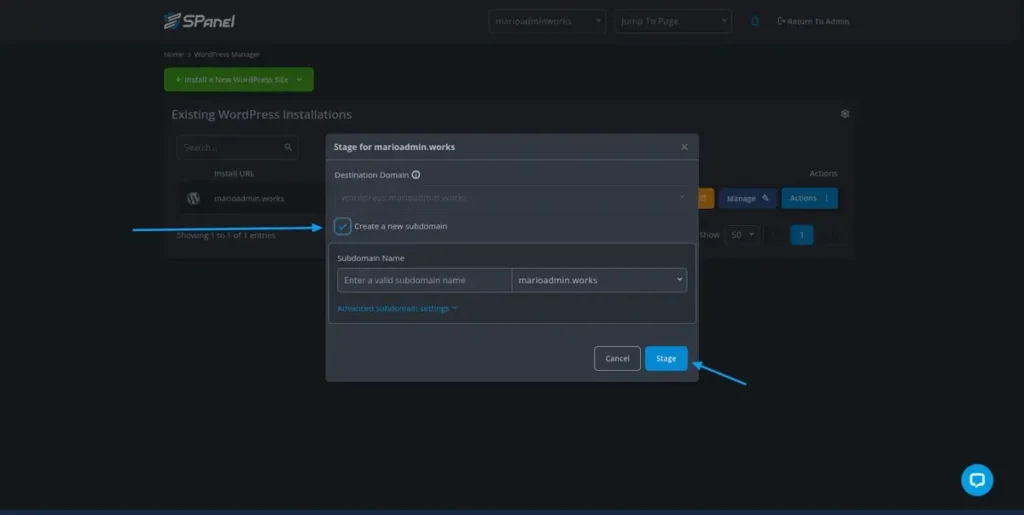Click the Stage for marioadmin.works dialog title
1024x515 pixels.
click(394, 147)
